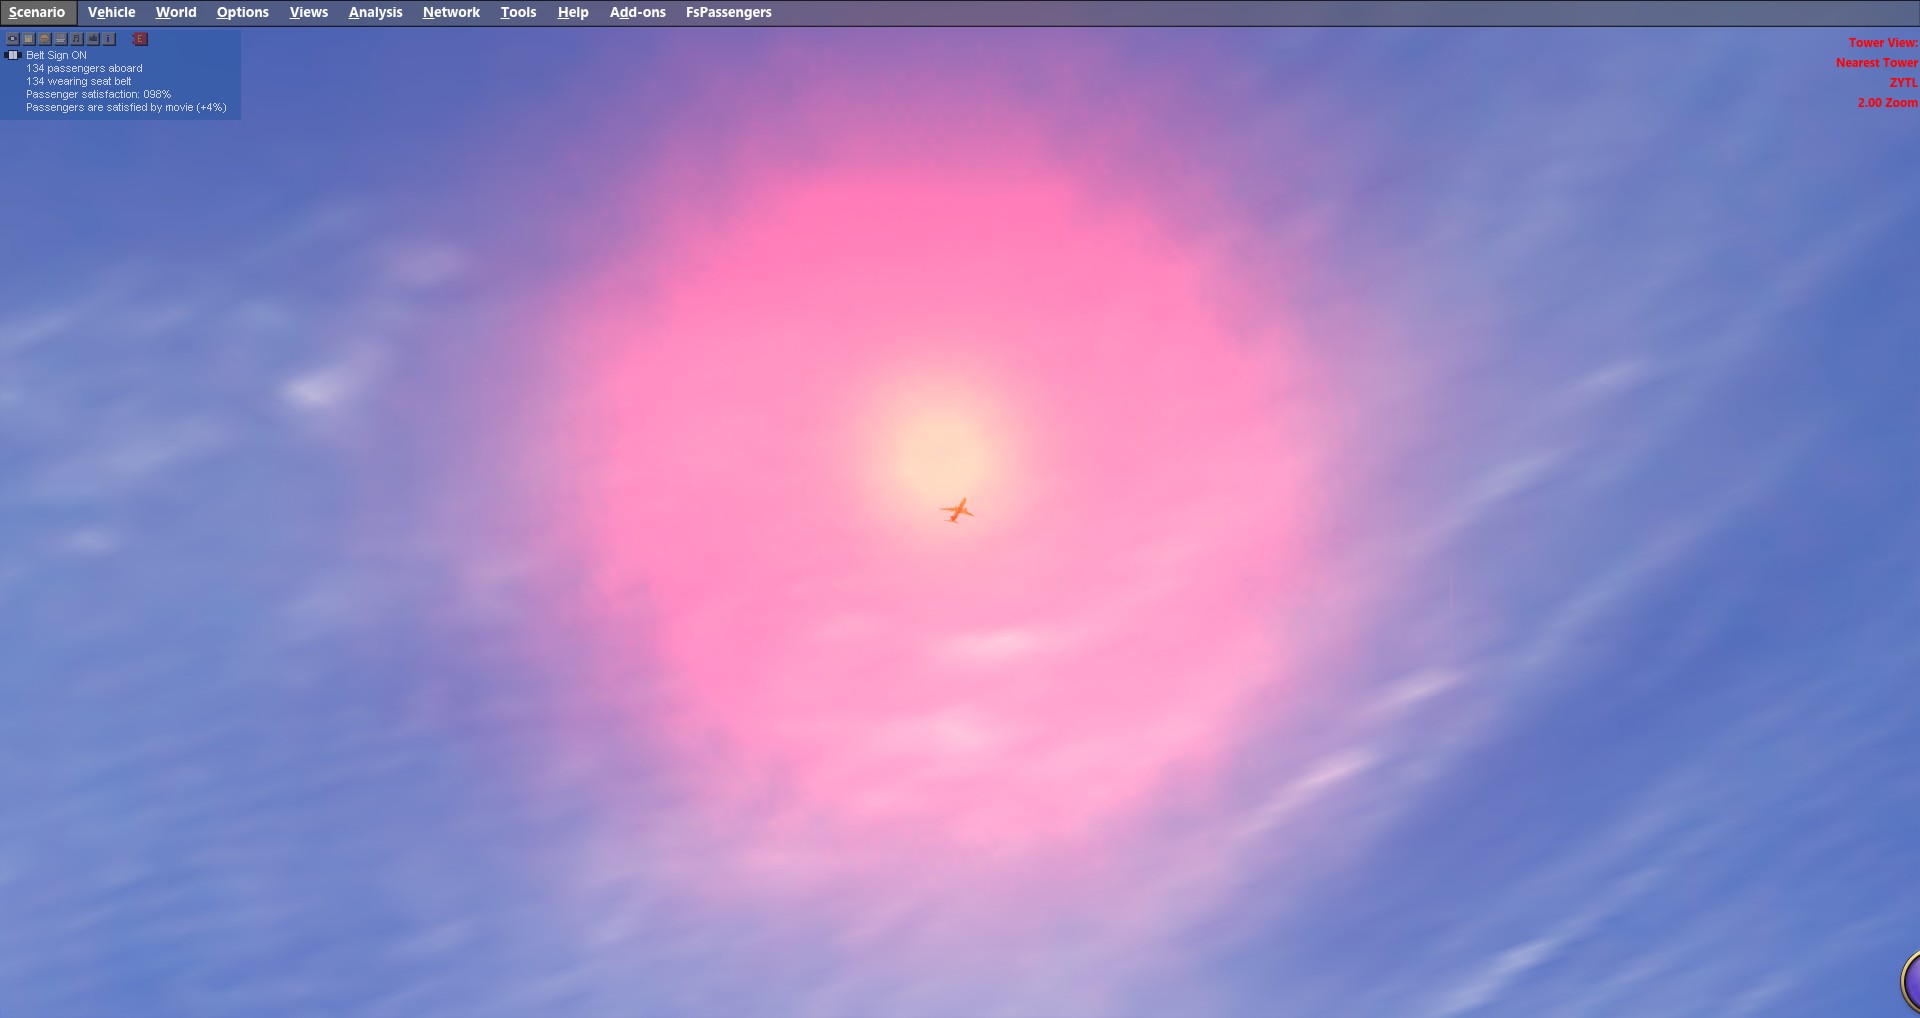1920x1018 pixels.
Task: Click the red E emergency icon
Action: point(140,39)
